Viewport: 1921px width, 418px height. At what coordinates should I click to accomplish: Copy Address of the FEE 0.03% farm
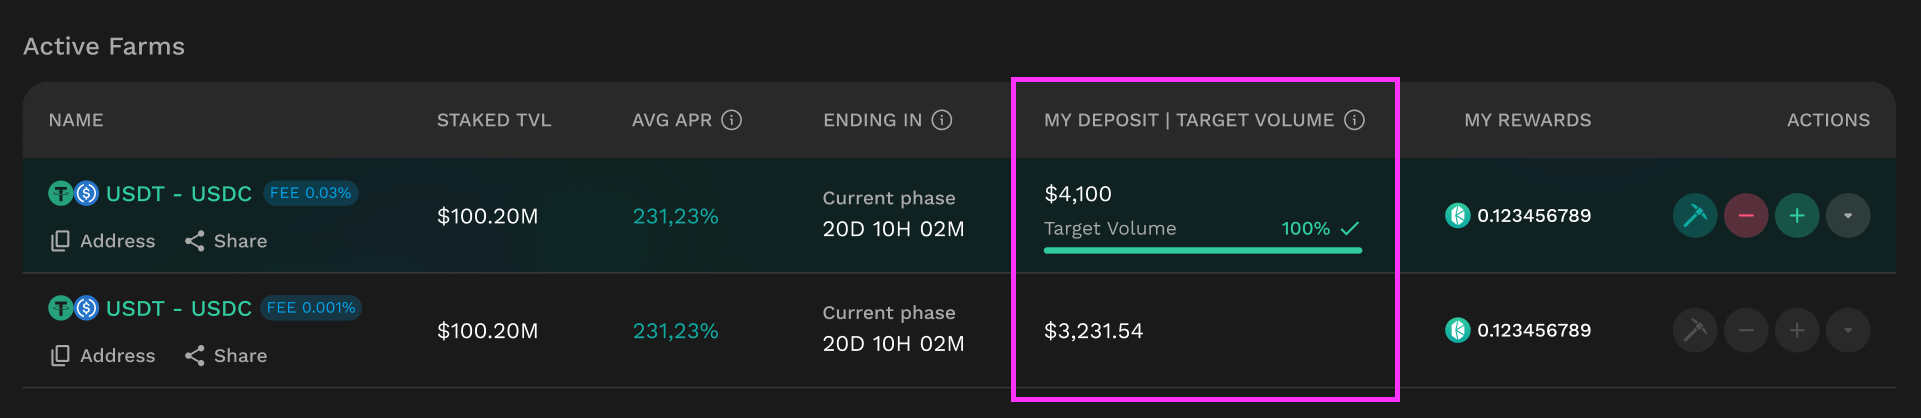point(104,241)
